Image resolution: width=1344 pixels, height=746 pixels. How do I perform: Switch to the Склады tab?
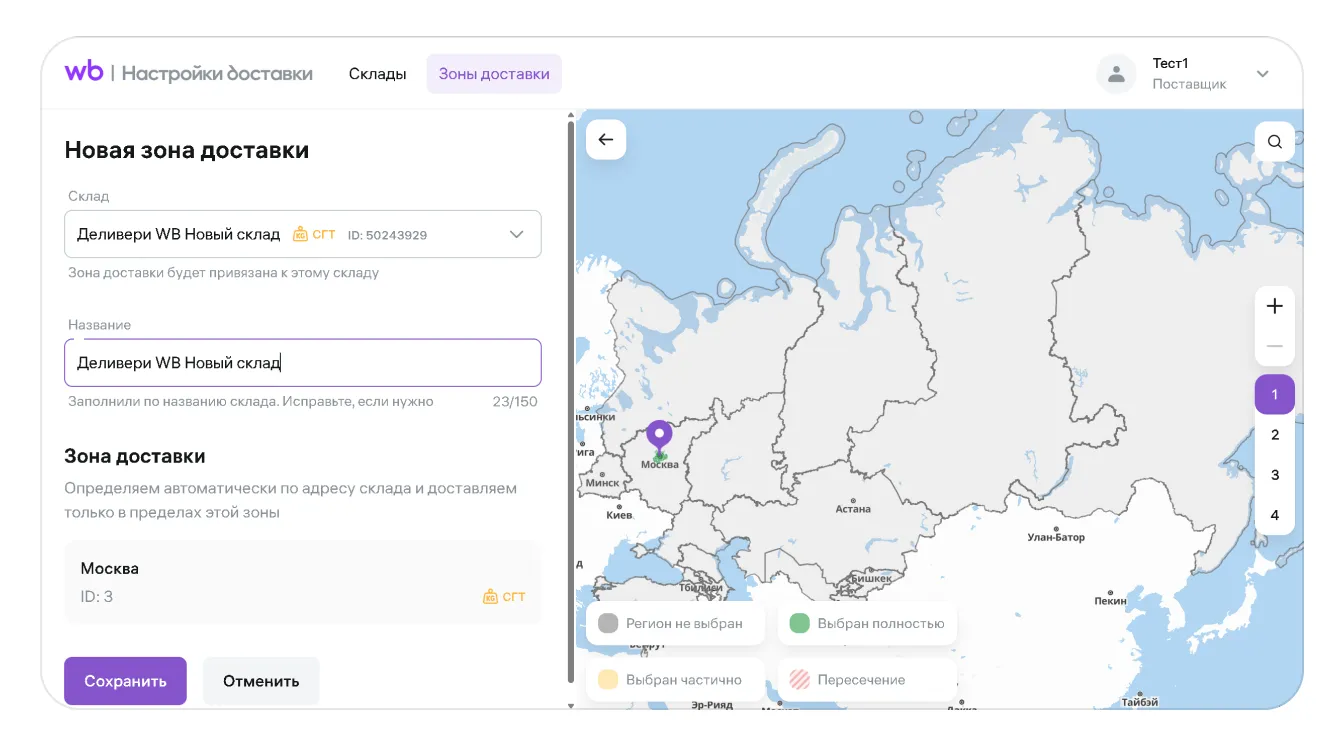[377, 74]
